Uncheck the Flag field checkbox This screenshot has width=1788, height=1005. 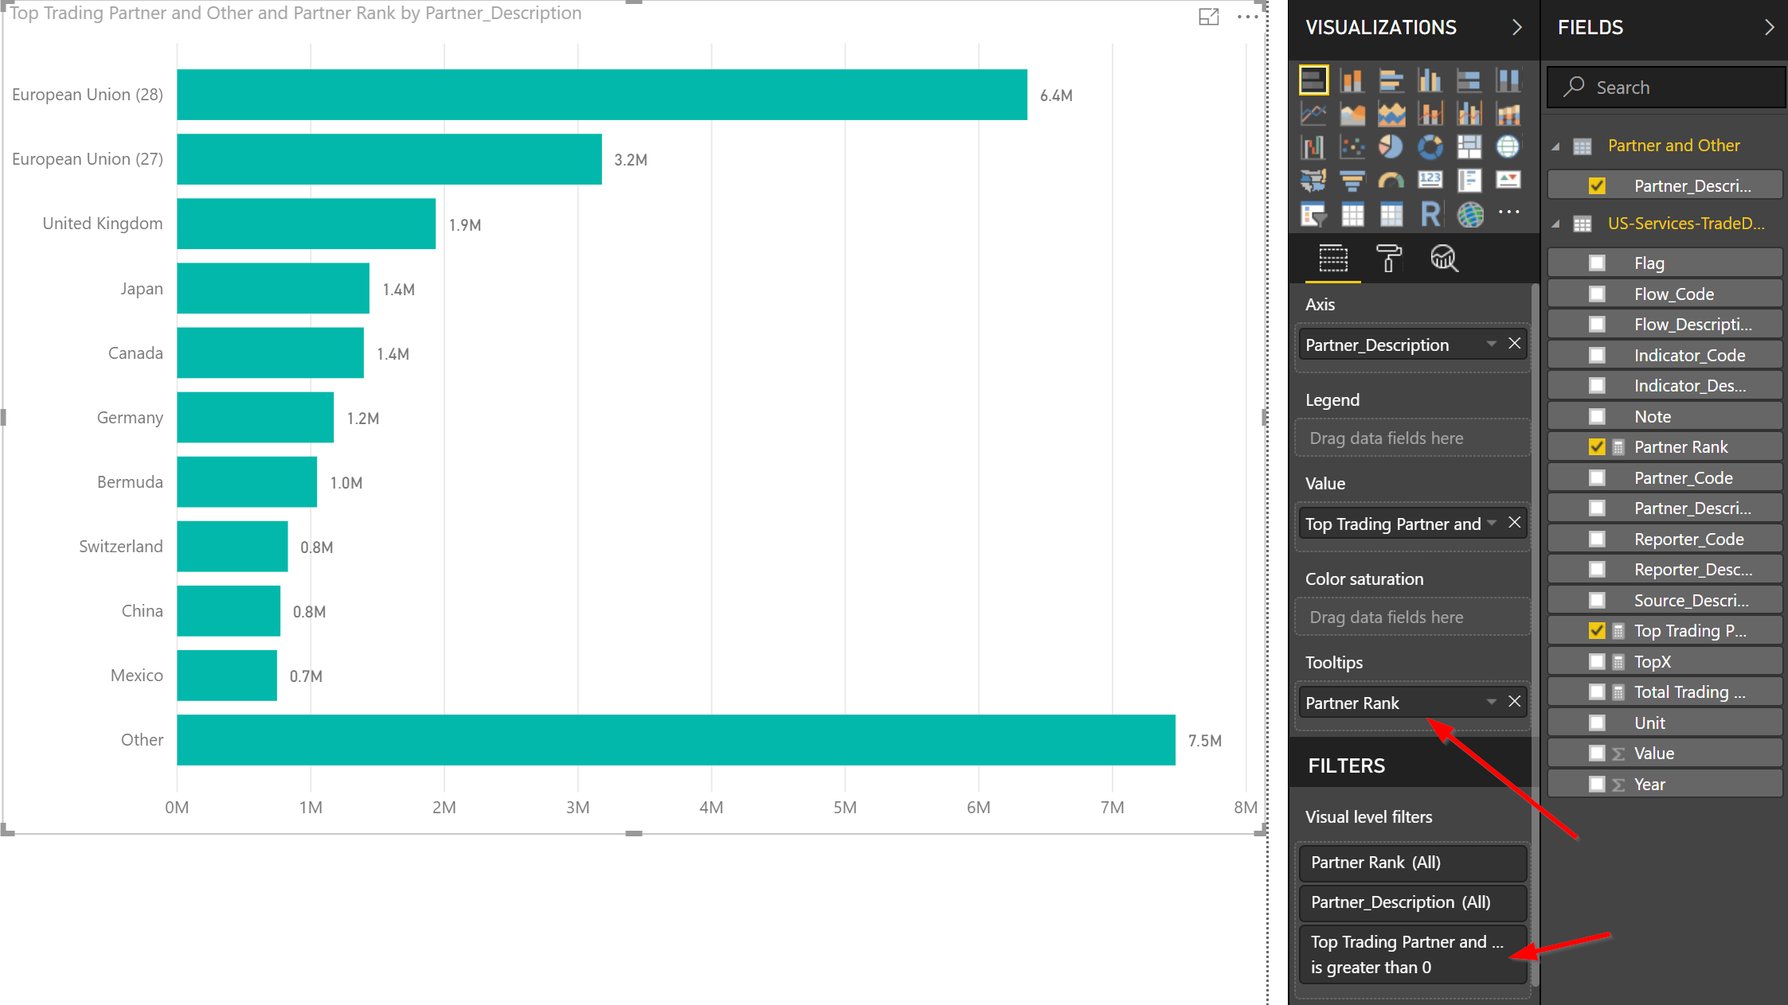1597,262
